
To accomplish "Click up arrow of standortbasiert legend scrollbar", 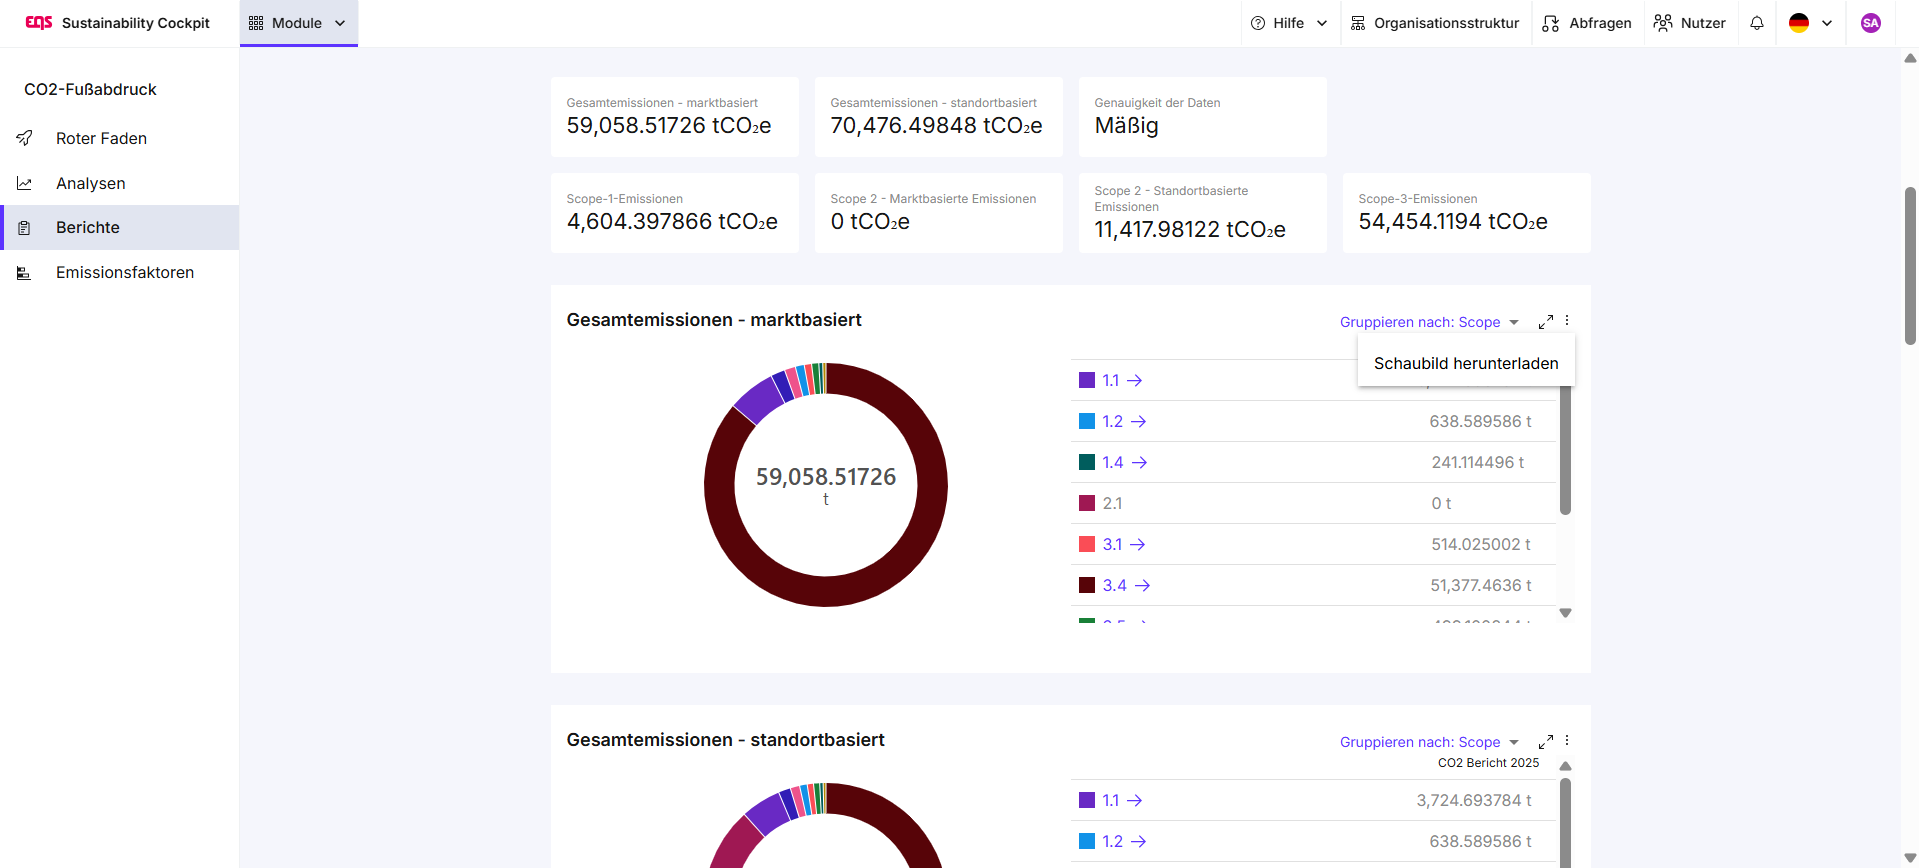I will click(1566, 766).
